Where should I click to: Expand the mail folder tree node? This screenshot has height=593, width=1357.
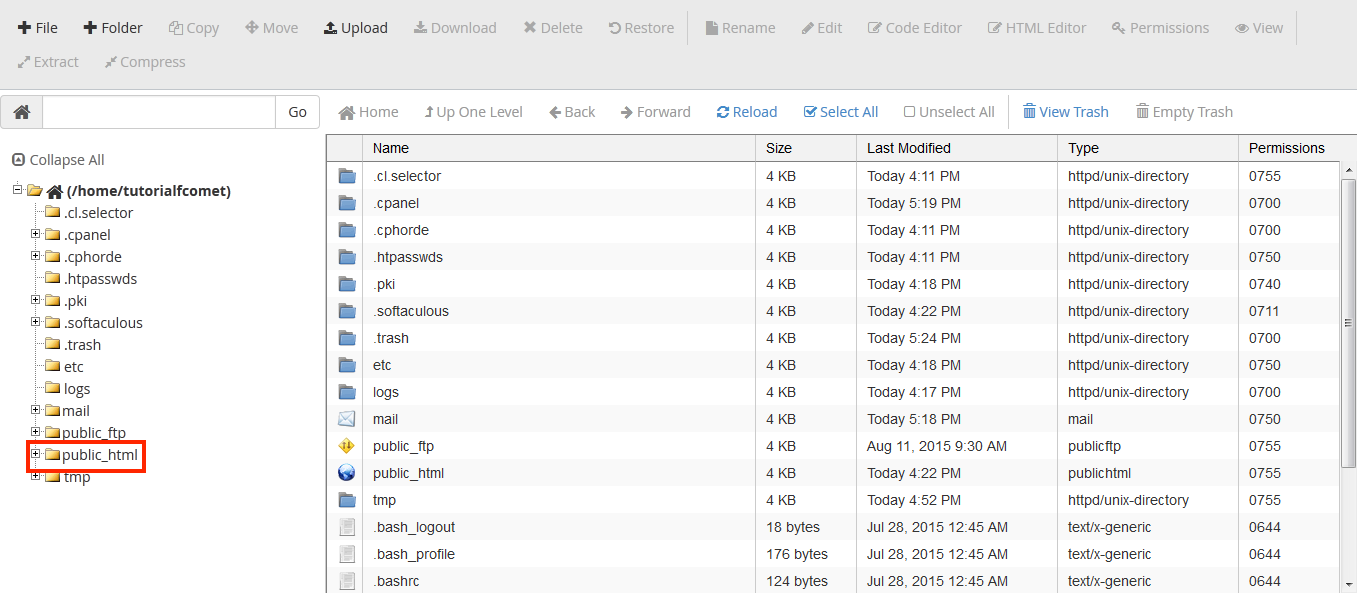(x=36, y=411)
